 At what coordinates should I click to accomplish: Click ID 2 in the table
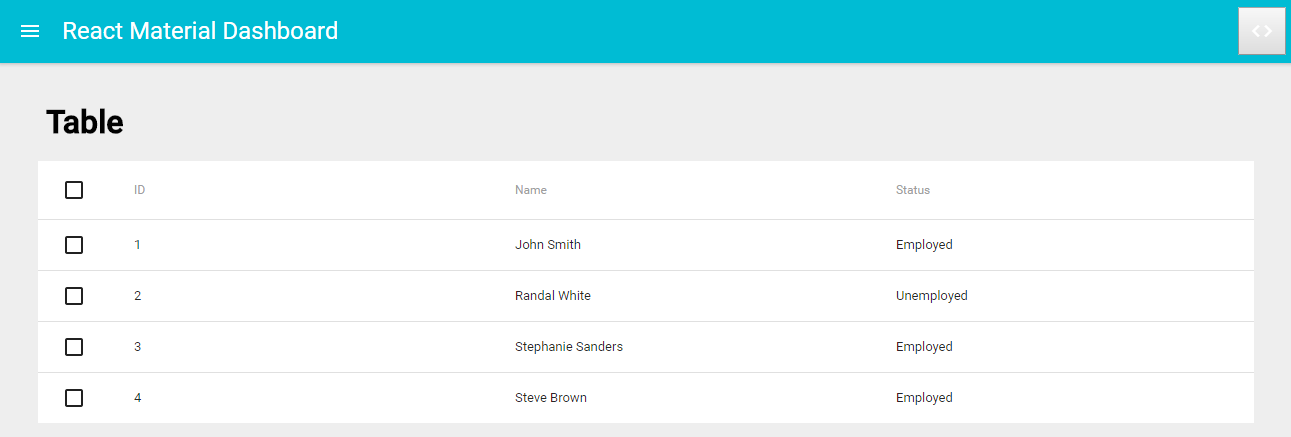[138, 296]
